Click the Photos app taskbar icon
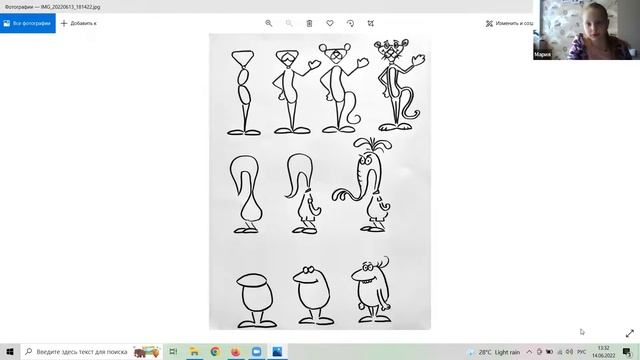 point(277,351)
